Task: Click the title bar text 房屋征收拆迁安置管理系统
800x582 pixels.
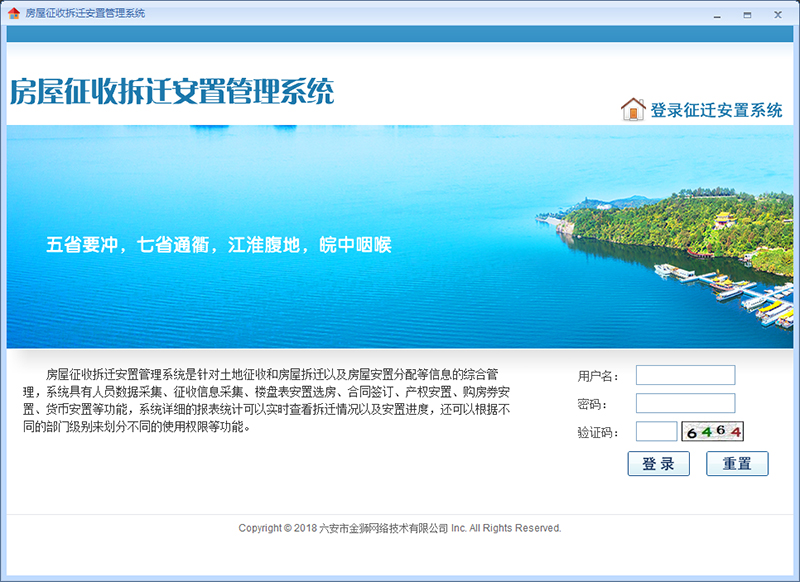Action: click(x=83, y=14)
